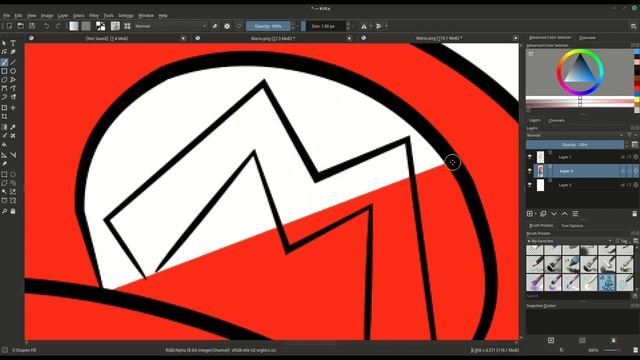Select the Transform tool
640x360 pixels.
point(4,108)
